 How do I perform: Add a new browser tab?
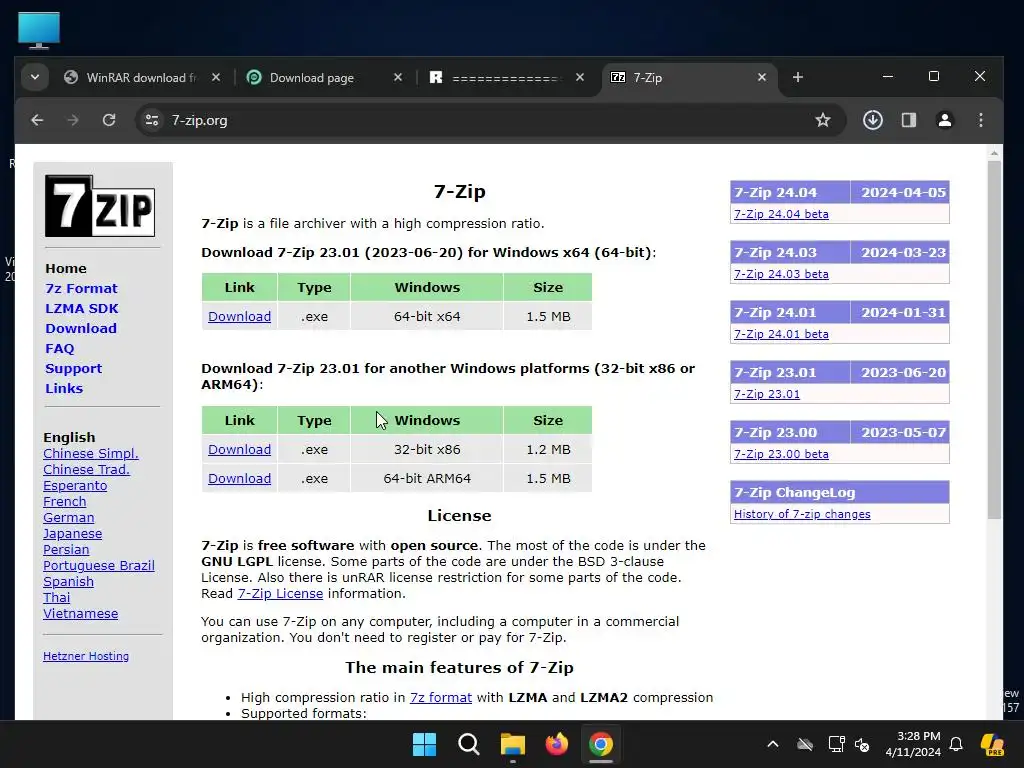pyautogui.click(x=797, y=77)
